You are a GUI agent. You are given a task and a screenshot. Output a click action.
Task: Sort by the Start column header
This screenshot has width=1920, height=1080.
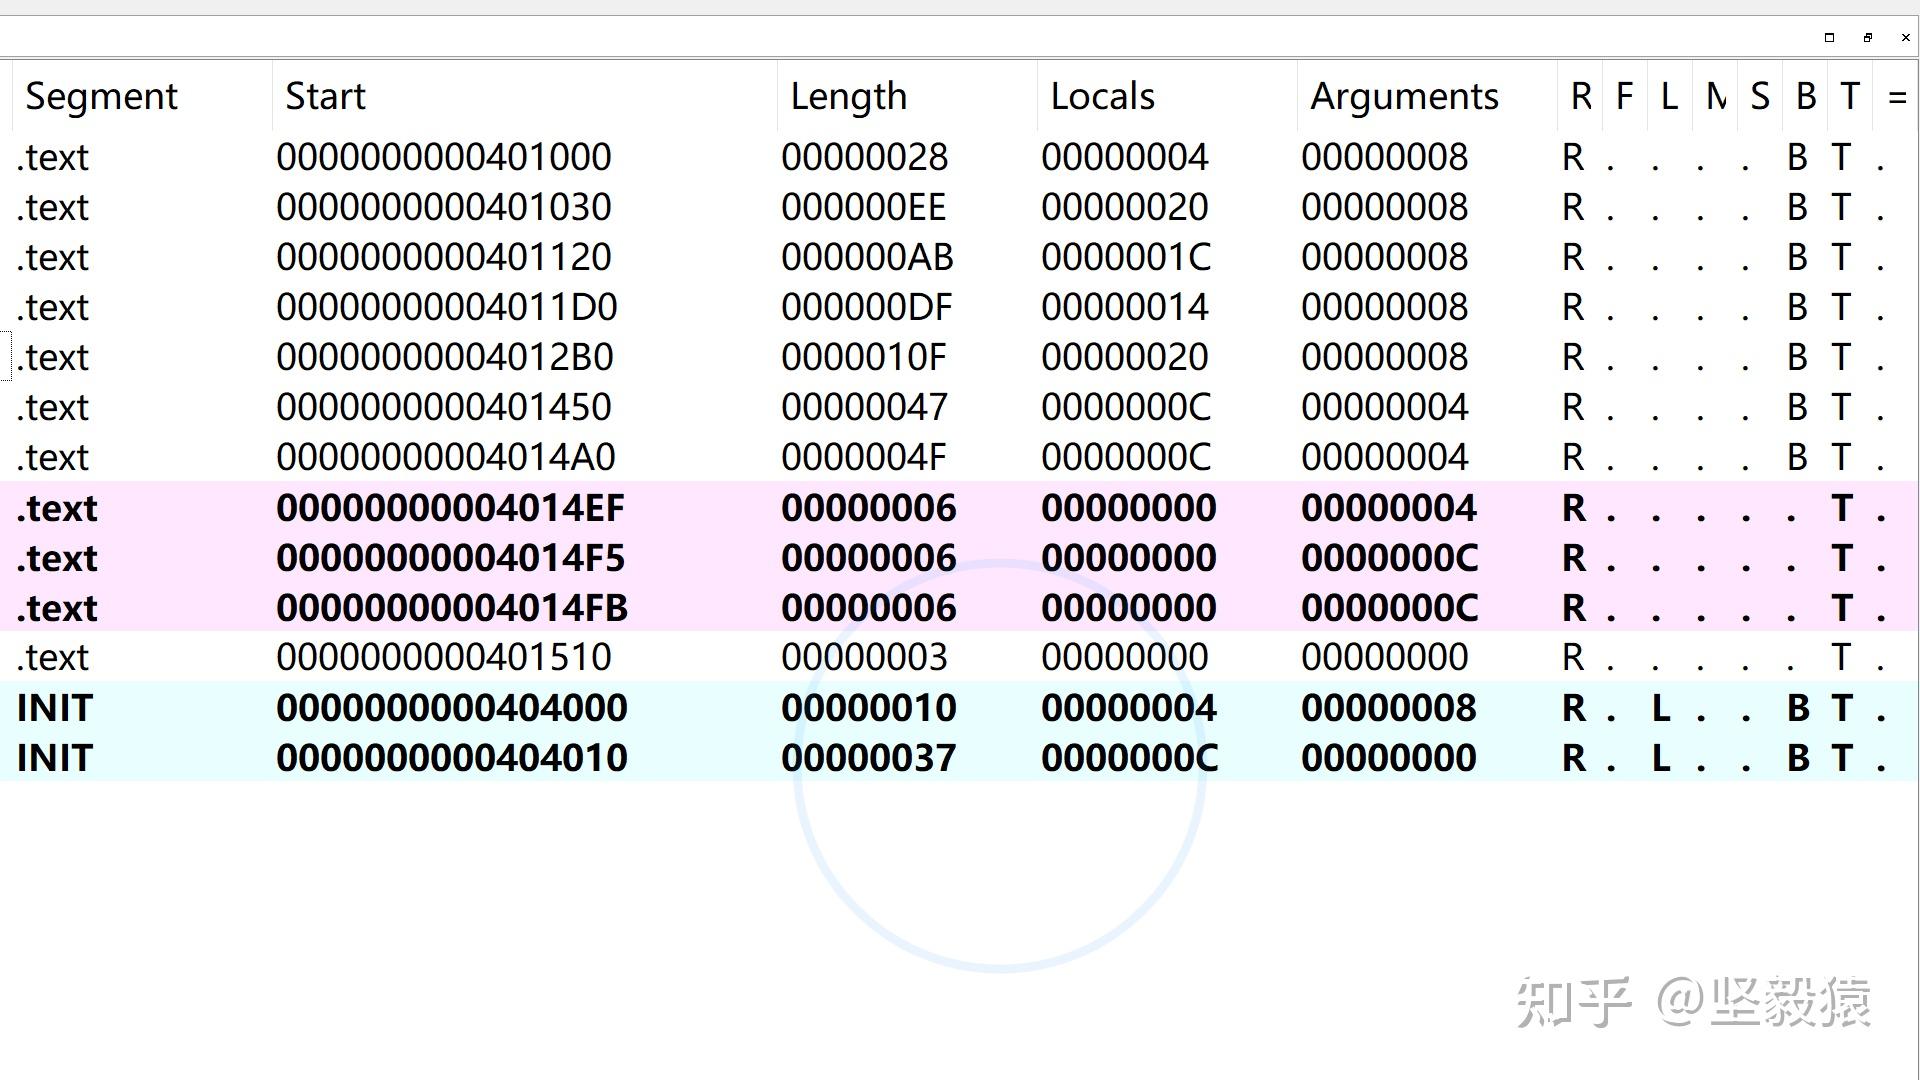[x=325, y=97]
